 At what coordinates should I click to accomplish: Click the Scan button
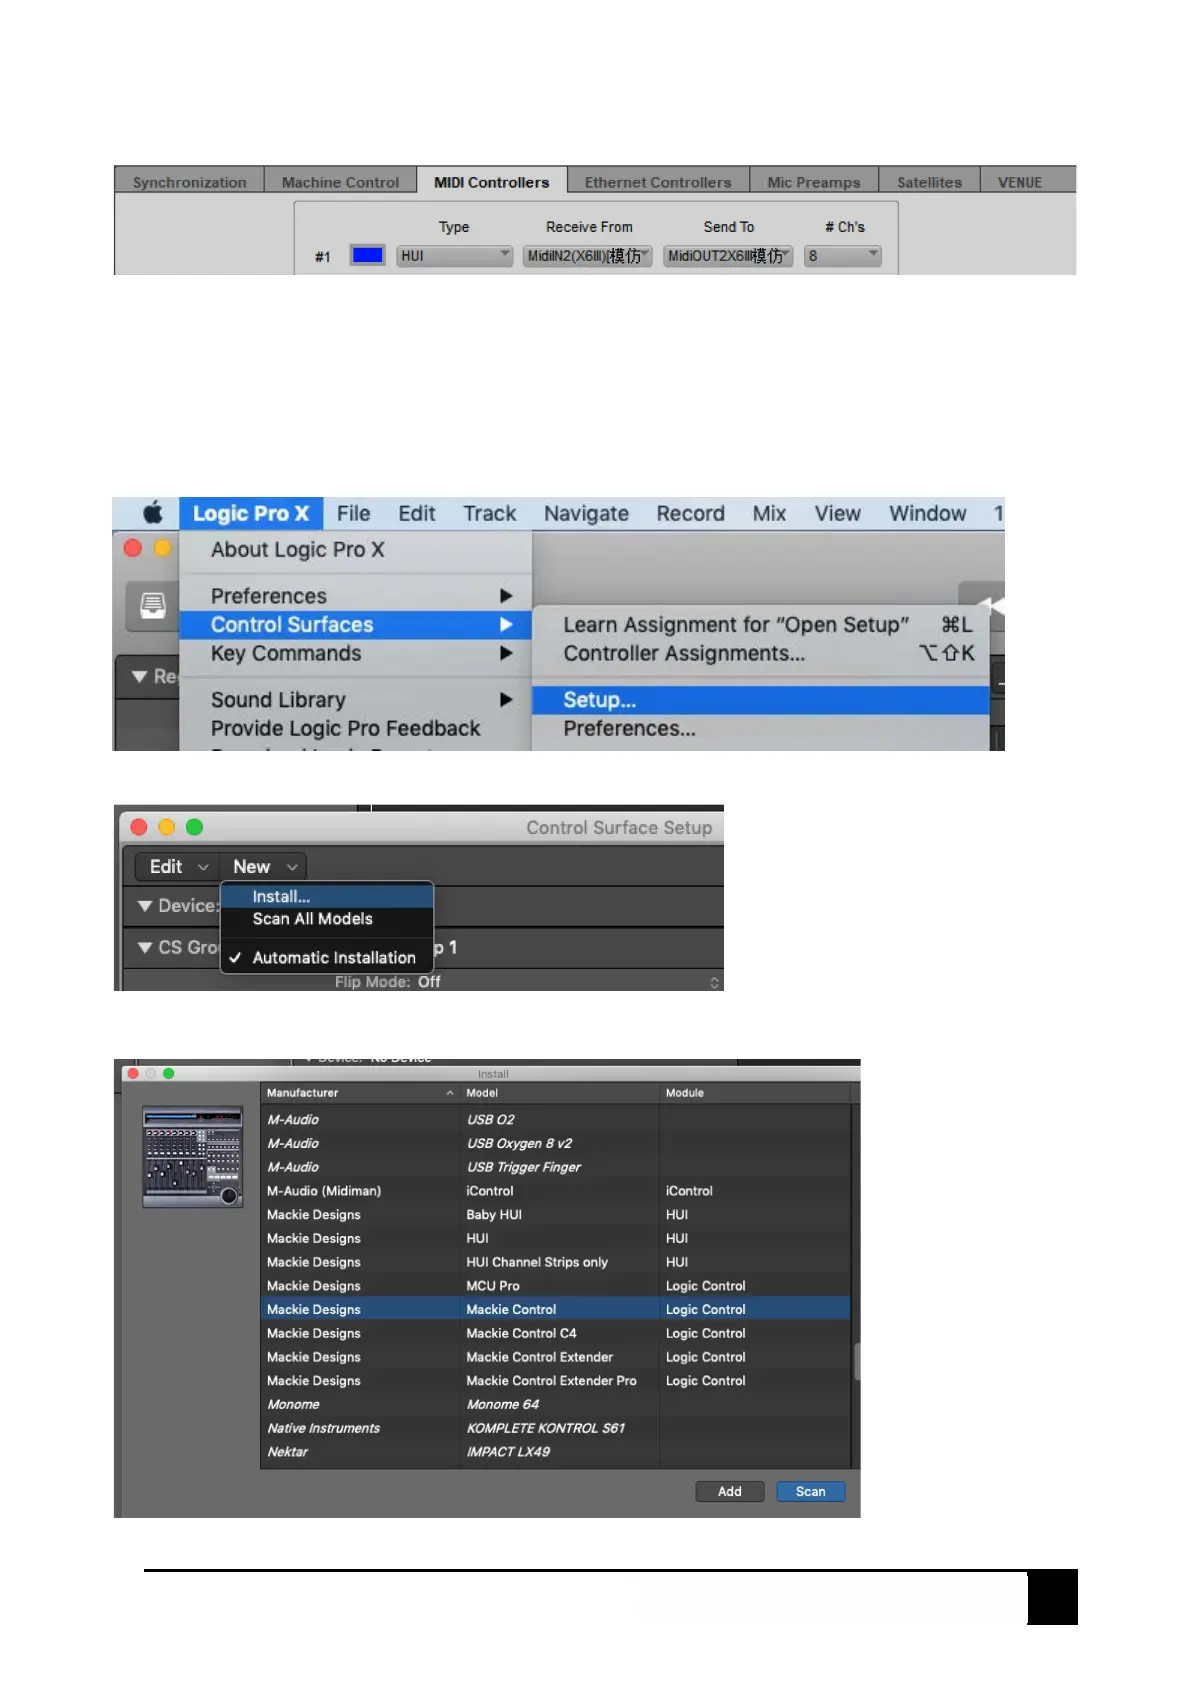pos(811,1491)
